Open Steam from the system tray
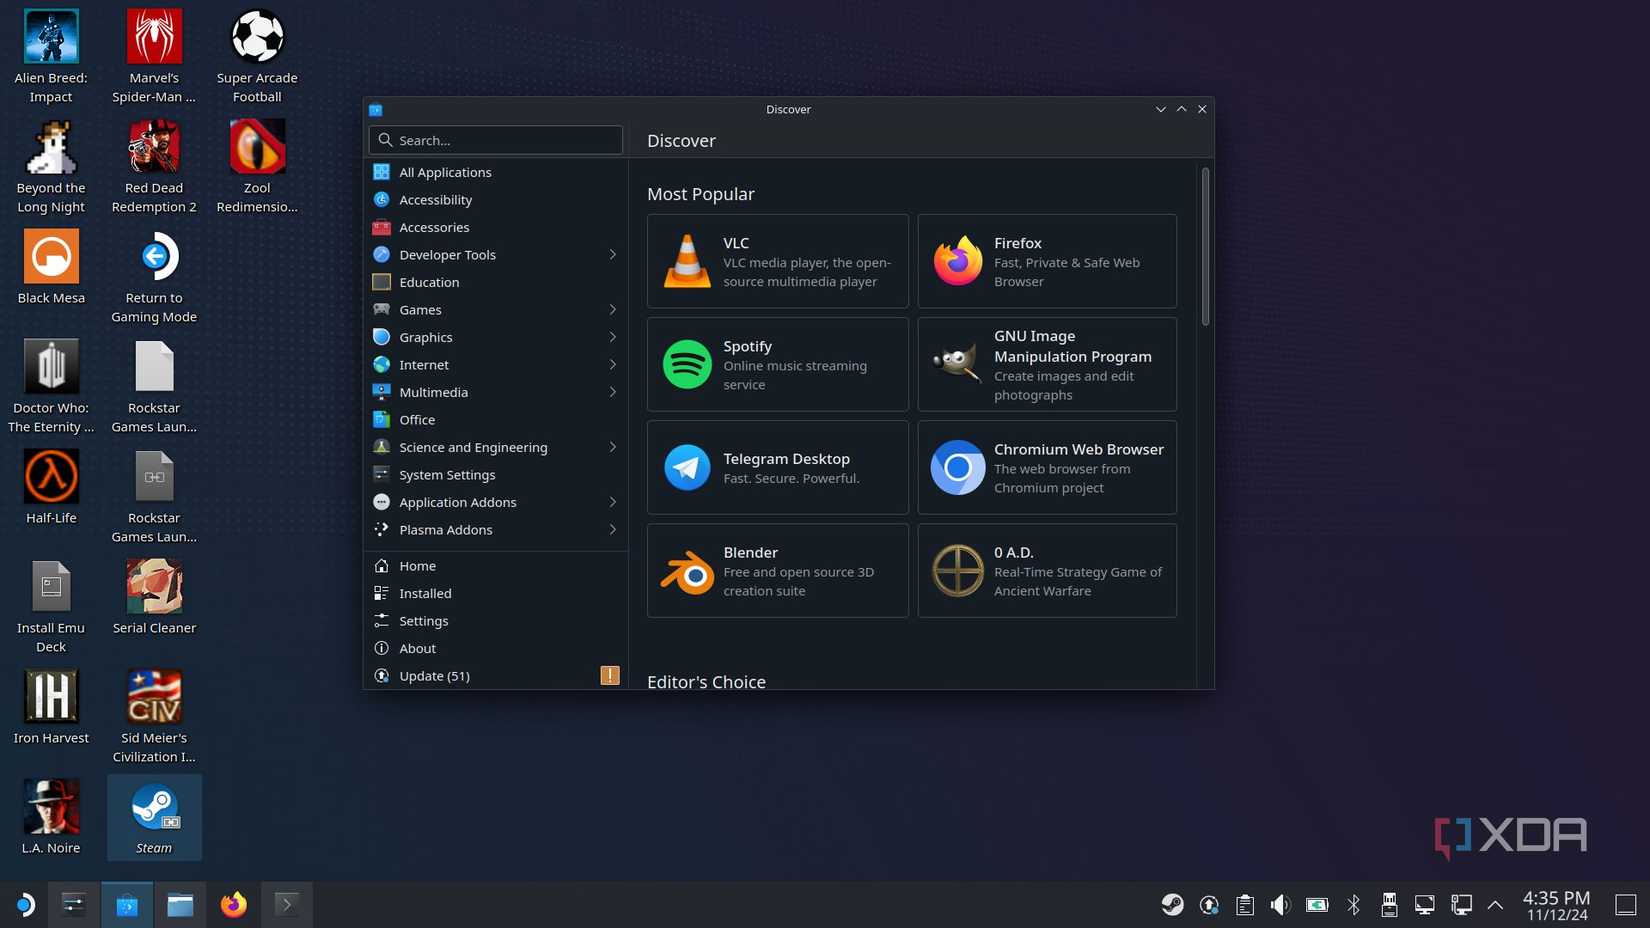 [1172, 904]
